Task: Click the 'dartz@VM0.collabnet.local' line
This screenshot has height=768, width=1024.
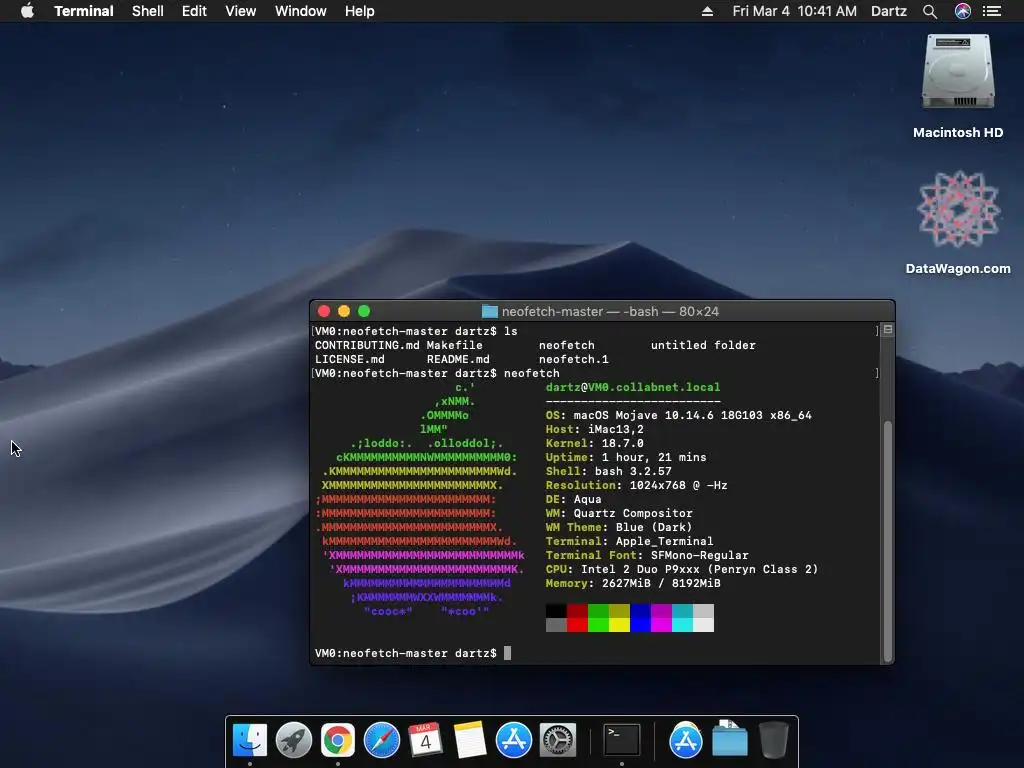Action: pos(633,387)
